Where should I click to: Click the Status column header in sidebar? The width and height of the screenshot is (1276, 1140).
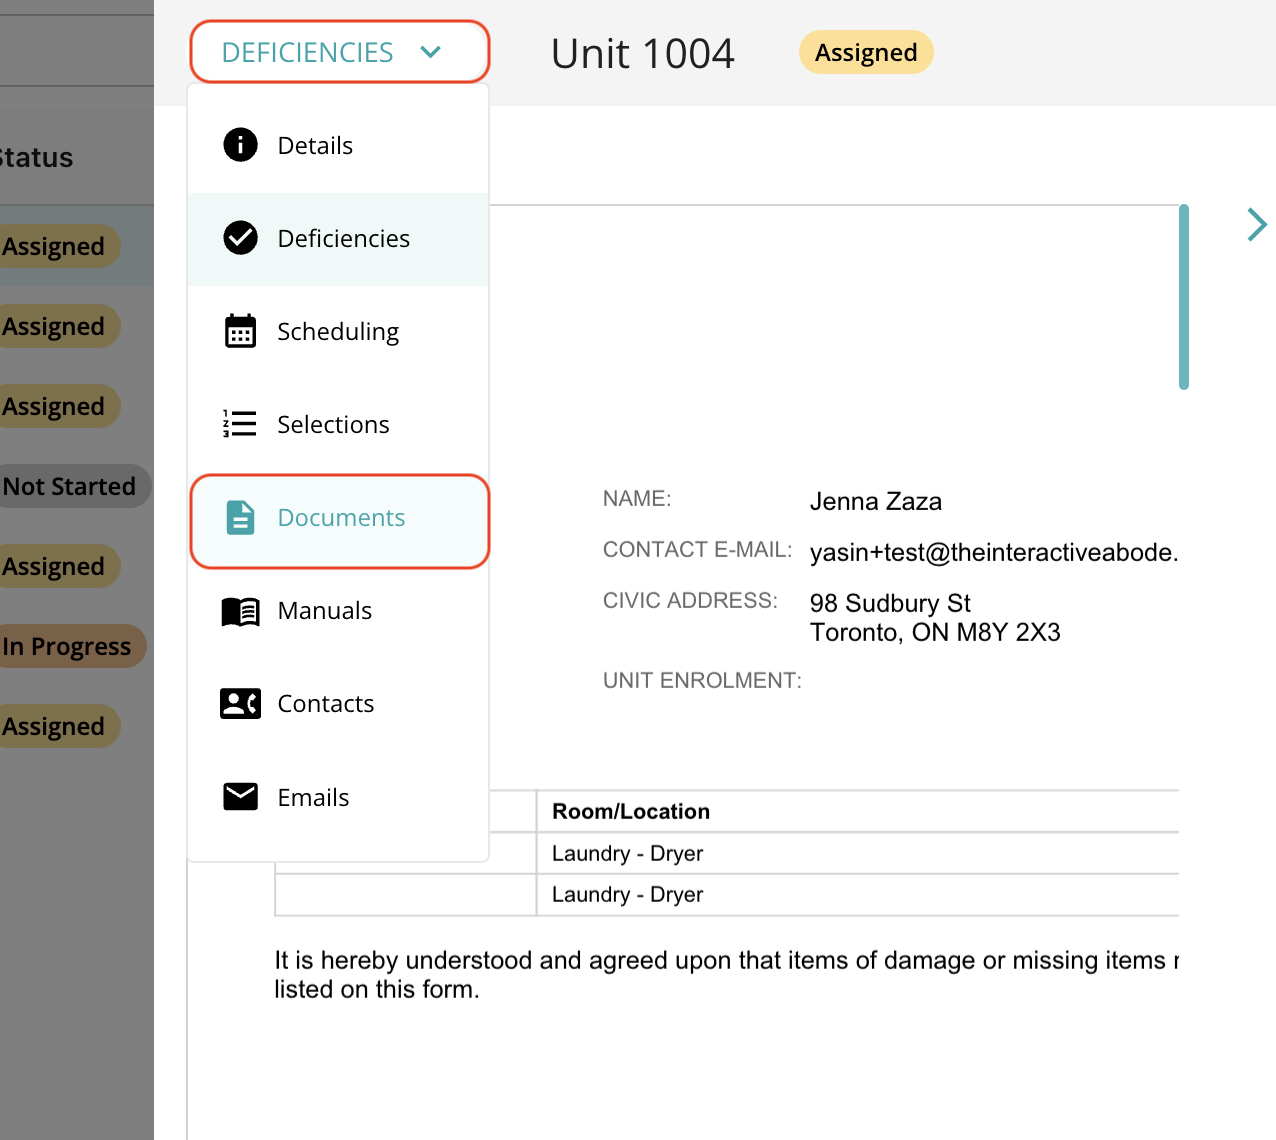[x=36, y=158]
